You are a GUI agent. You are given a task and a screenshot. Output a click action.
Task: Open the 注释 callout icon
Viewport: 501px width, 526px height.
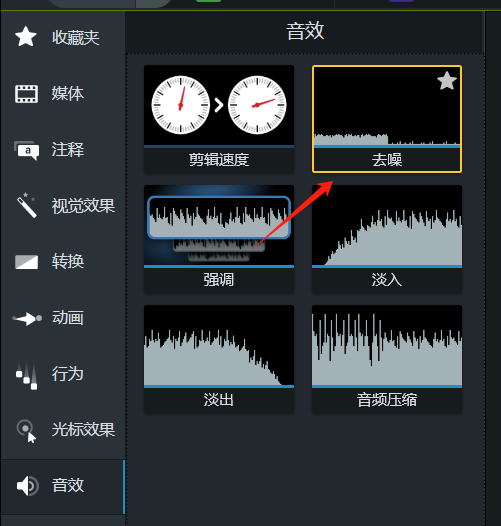tap(27, 150)
